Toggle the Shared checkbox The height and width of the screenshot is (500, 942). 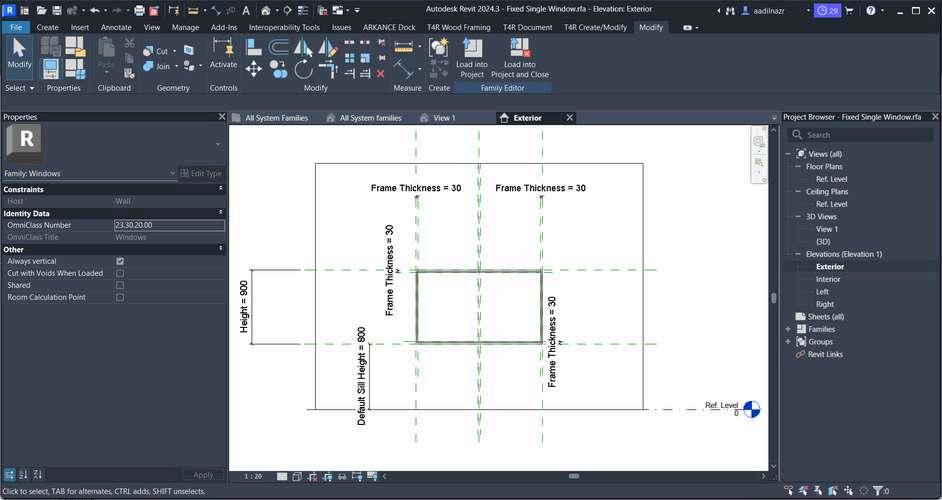(120, 285)
